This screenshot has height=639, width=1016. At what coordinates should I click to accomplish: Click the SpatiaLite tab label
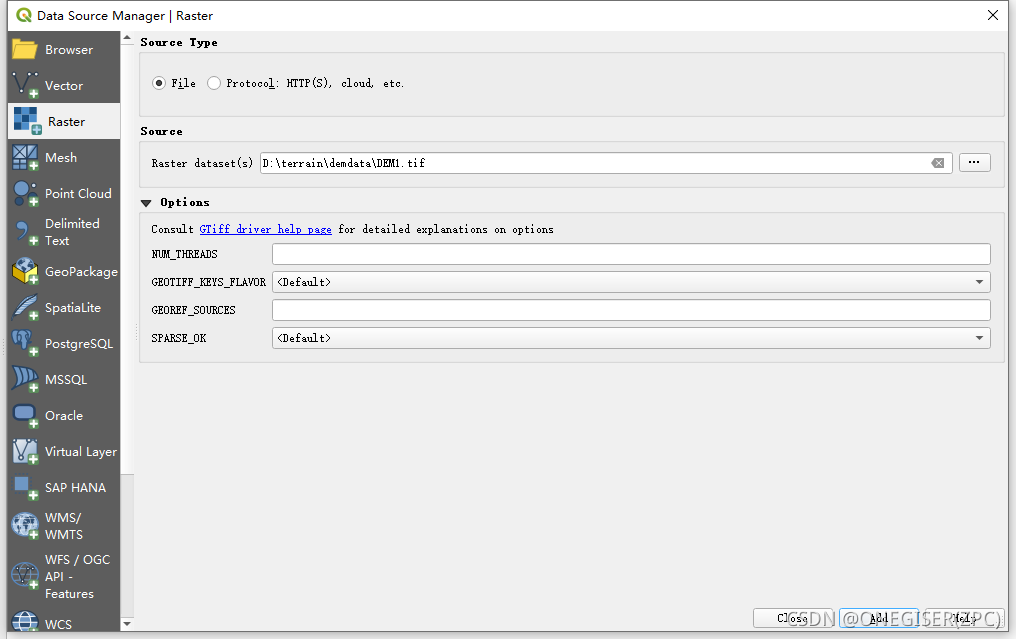tap(73, 307)
